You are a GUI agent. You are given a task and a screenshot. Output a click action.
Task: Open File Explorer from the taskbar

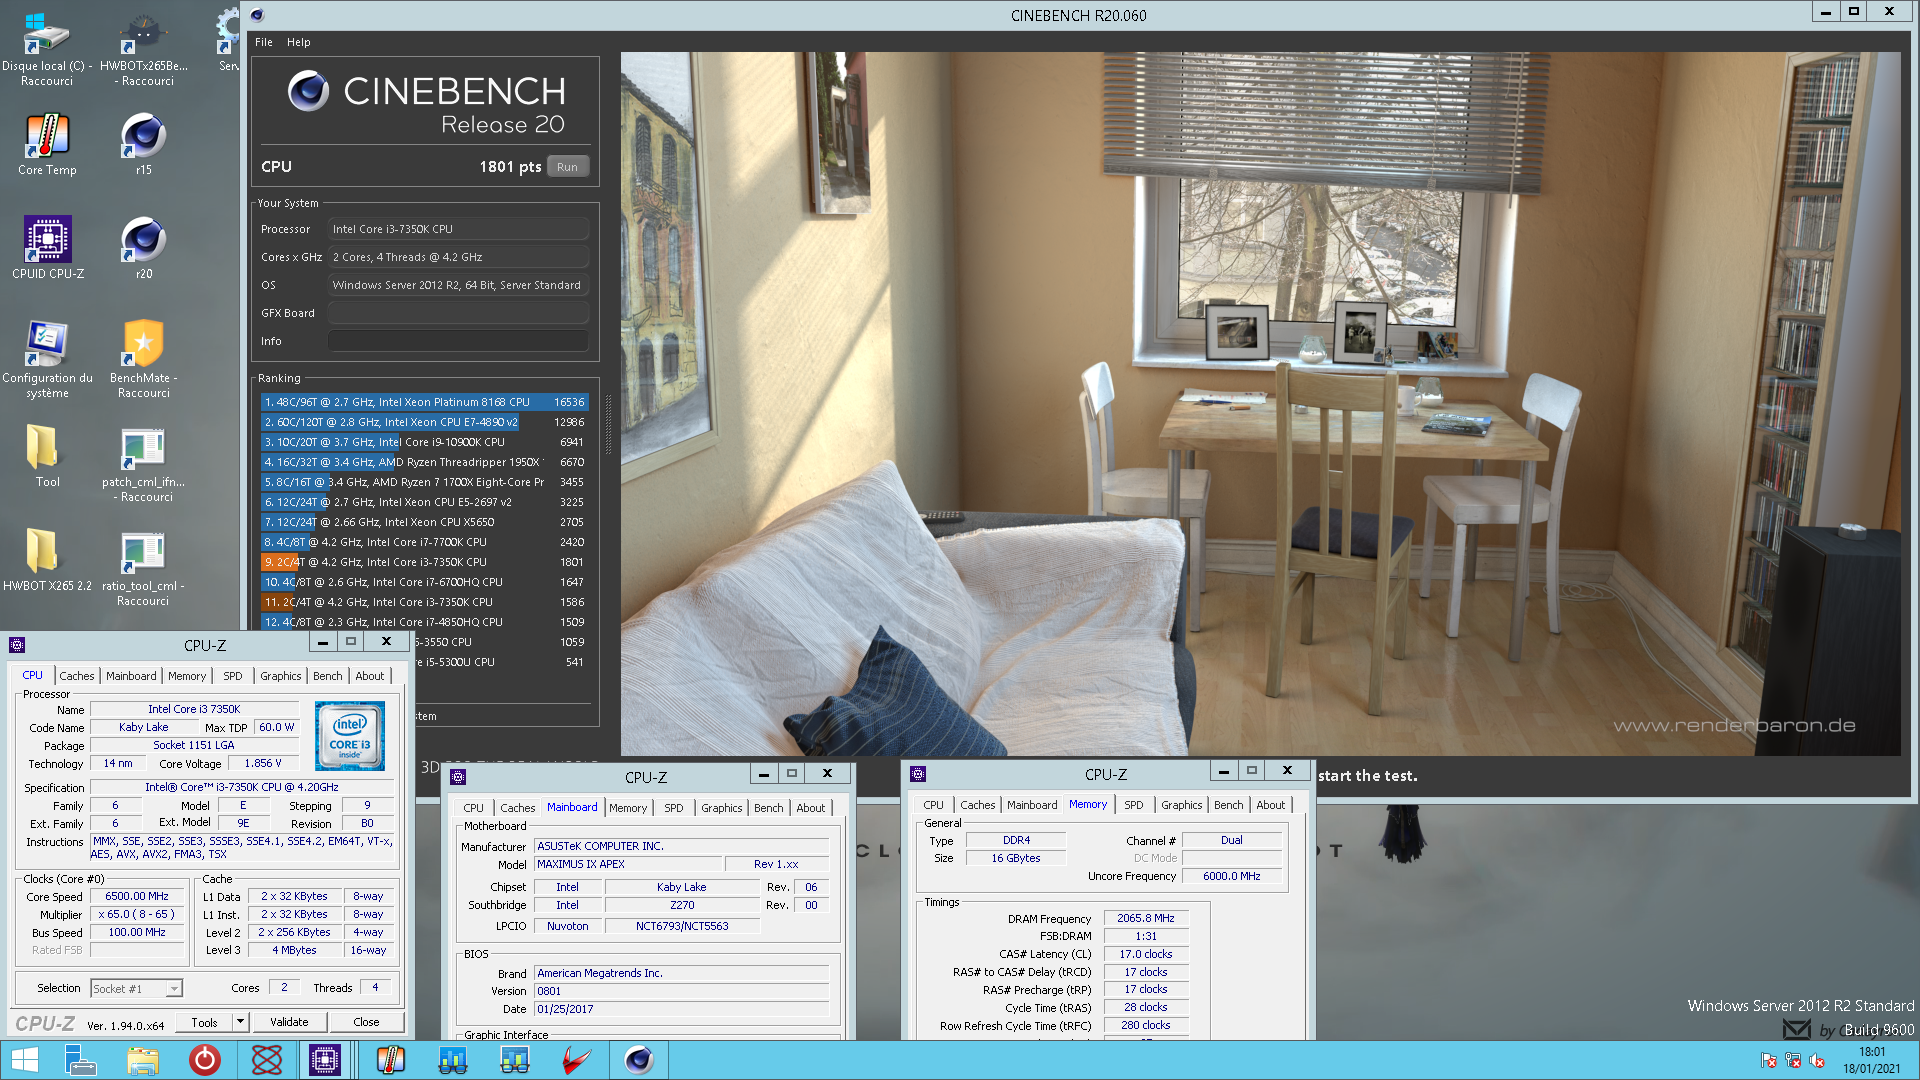(x=143, y=1060)
